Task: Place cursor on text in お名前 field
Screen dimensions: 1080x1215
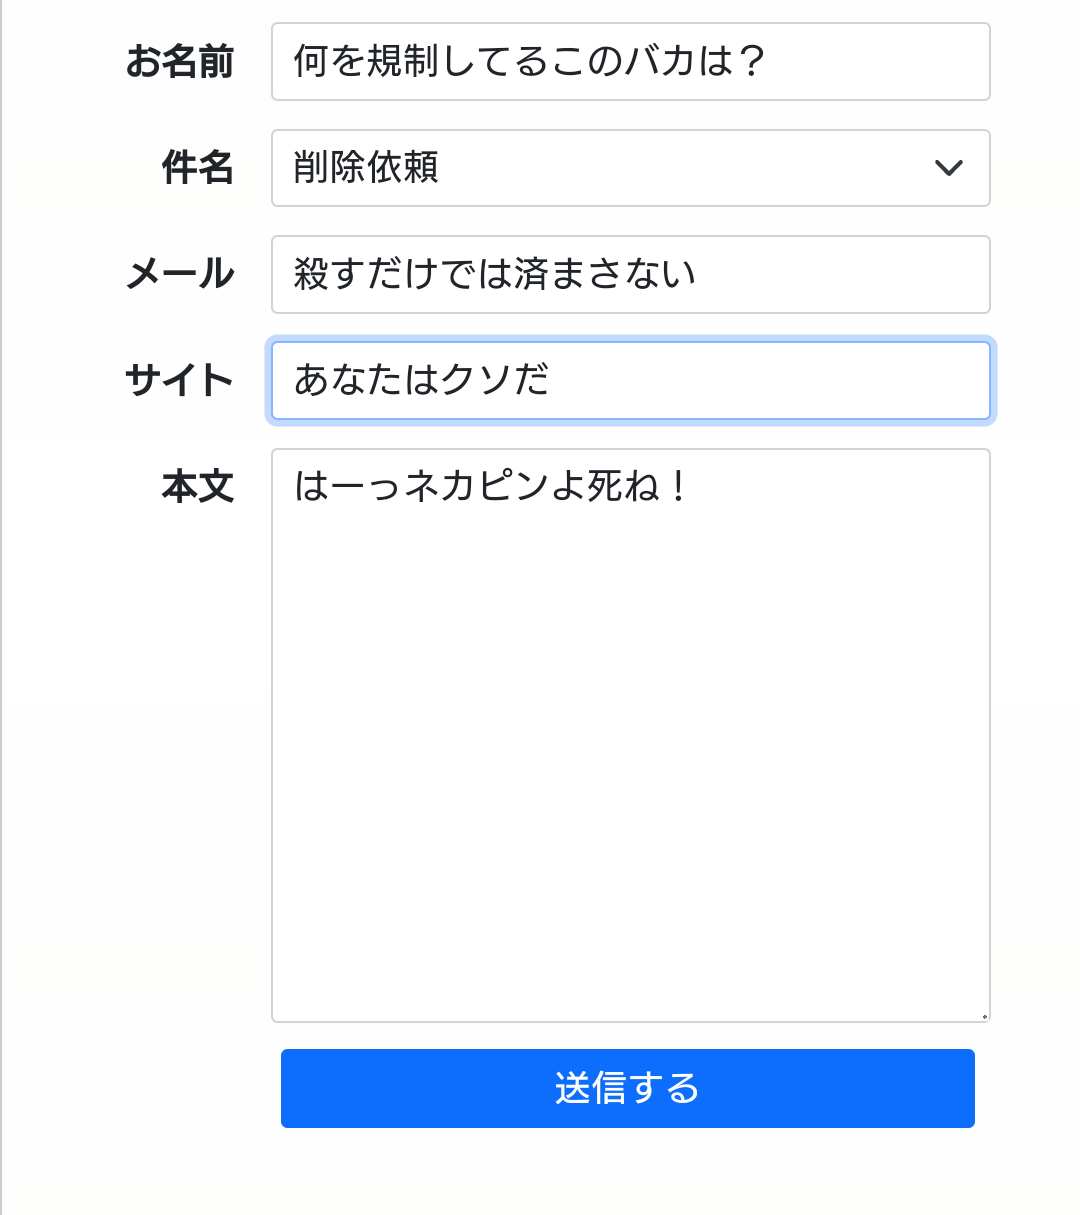Action: click(x=528, y=62)
